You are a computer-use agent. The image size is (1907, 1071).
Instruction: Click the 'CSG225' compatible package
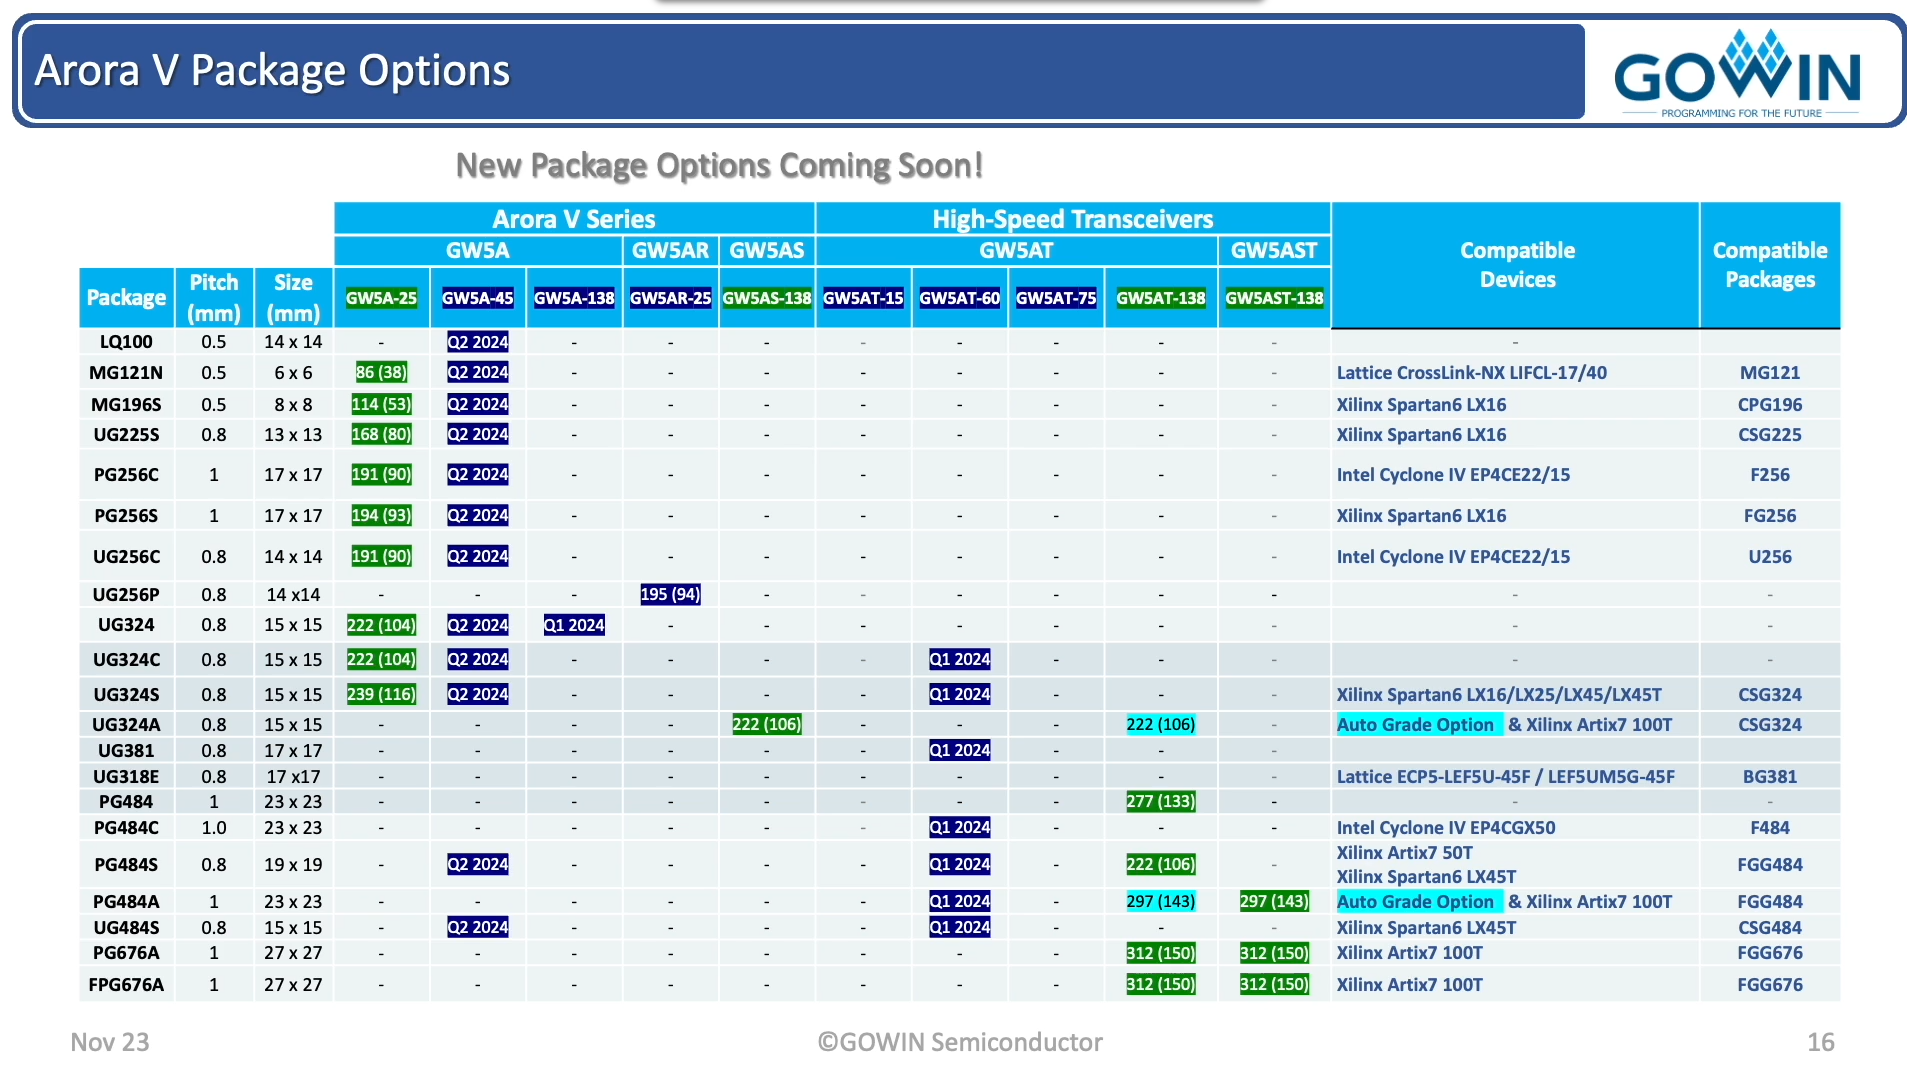(x=1769, y=435)
